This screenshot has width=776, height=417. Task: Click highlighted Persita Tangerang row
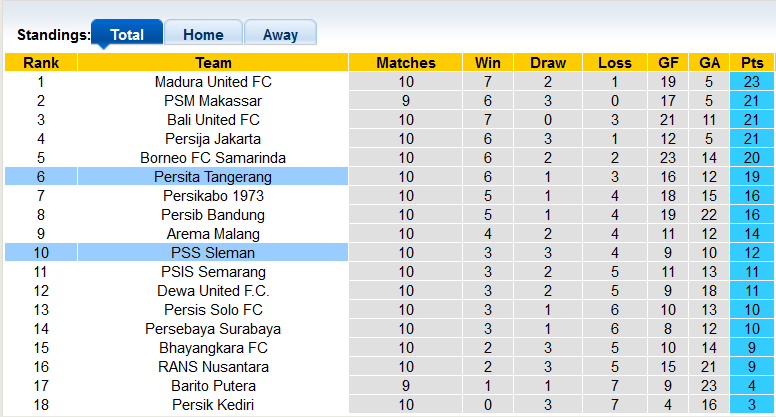click(x=213, y=177)
